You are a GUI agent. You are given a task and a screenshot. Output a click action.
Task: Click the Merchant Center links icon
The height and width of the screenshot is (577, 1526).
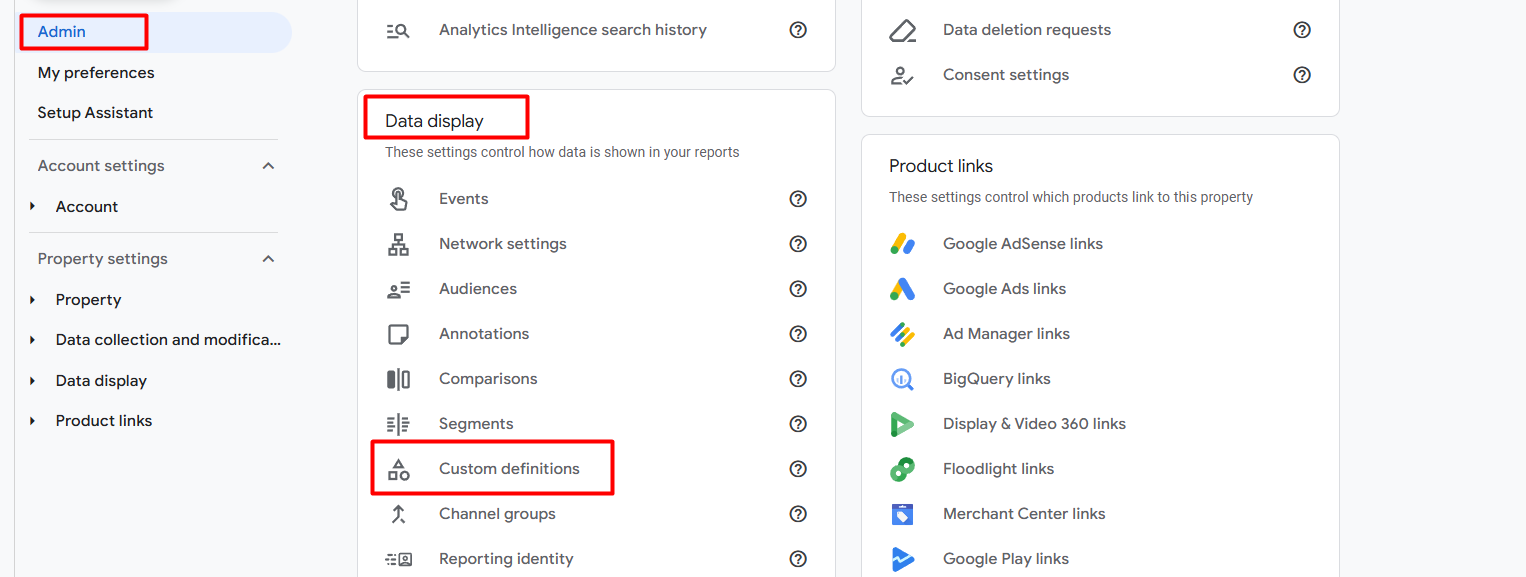[x=903, y=514]
